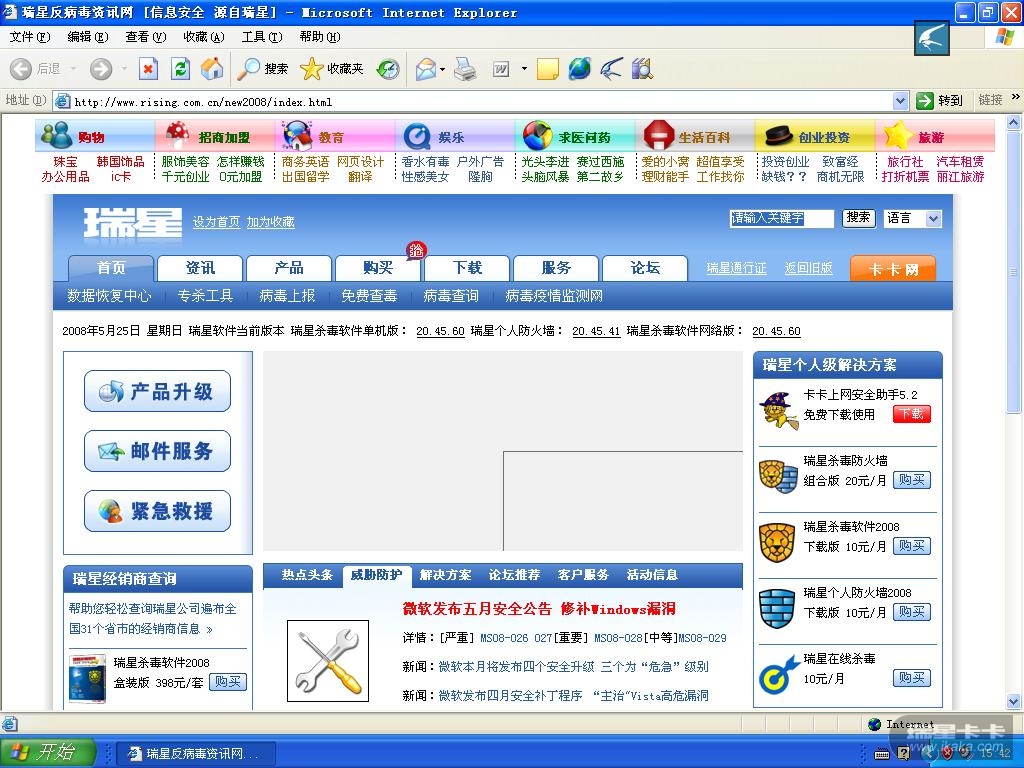Switch to the 资讯 site tab
The image size is (1024, 768).
coord(200,268)
